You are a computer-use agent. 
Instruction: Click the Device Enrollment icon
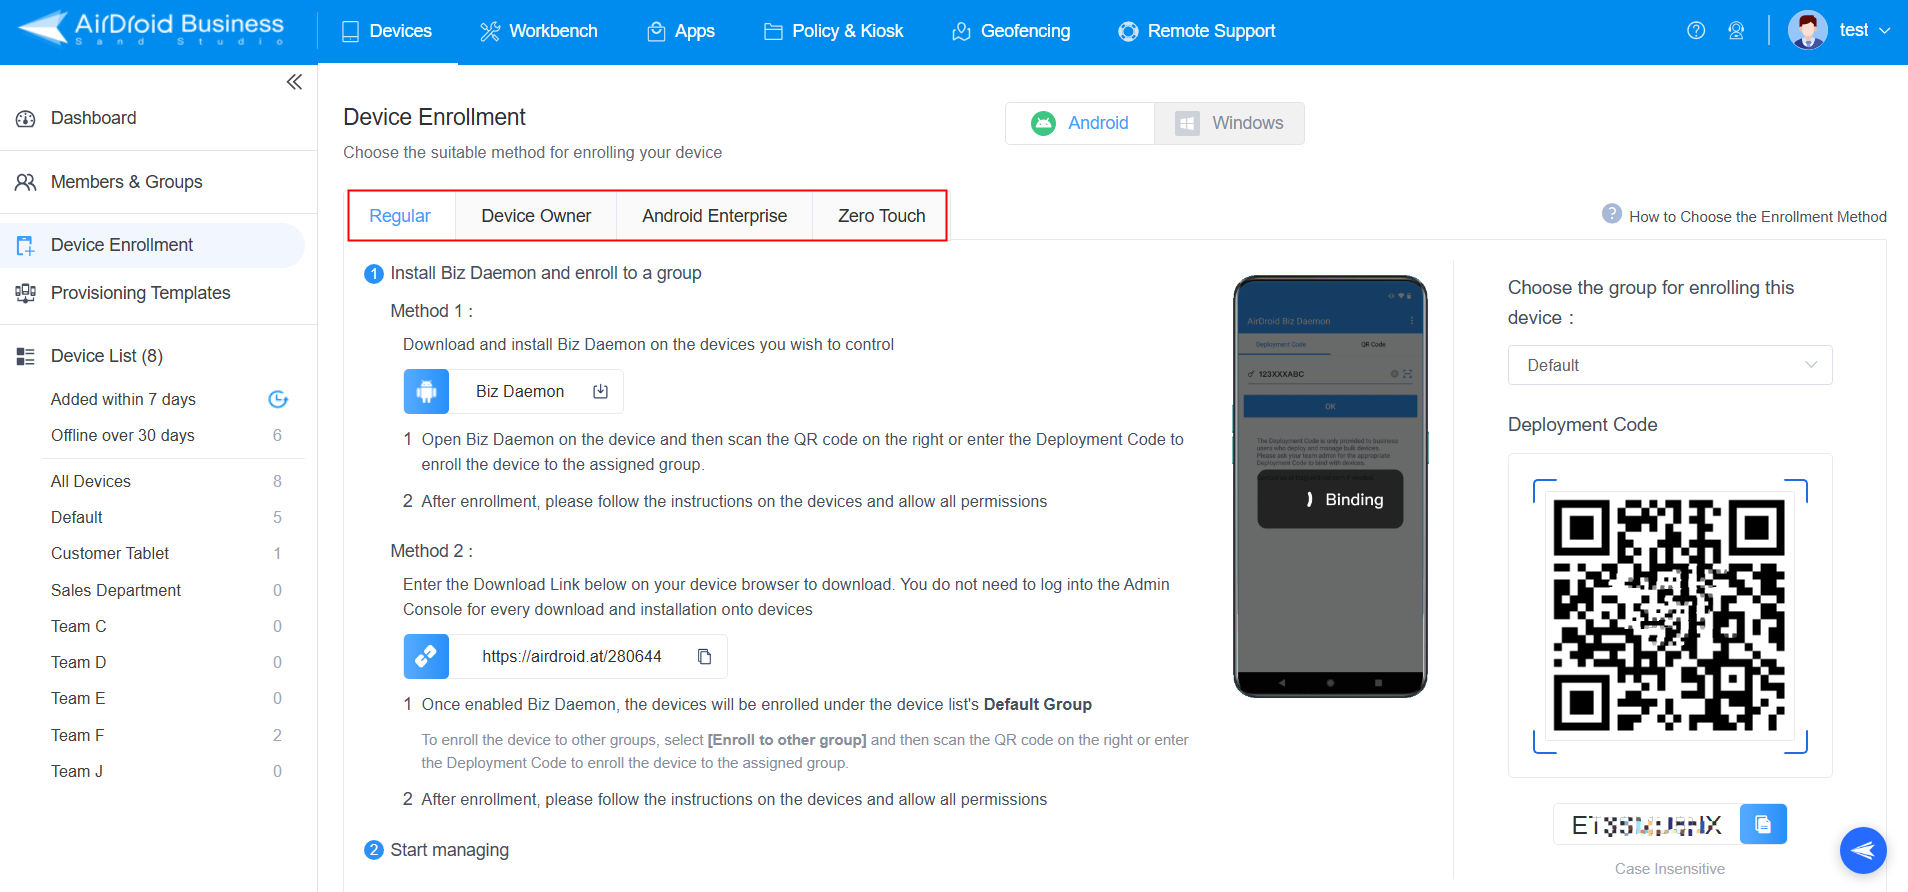(26, 245)
